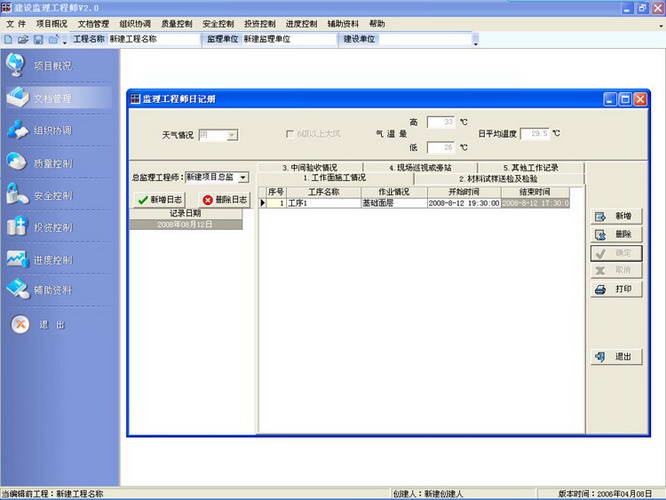This screenshot has height=500, width=666.
Task: Open 安全控制 lock icon in sidebar
Action: click(17, 194)
